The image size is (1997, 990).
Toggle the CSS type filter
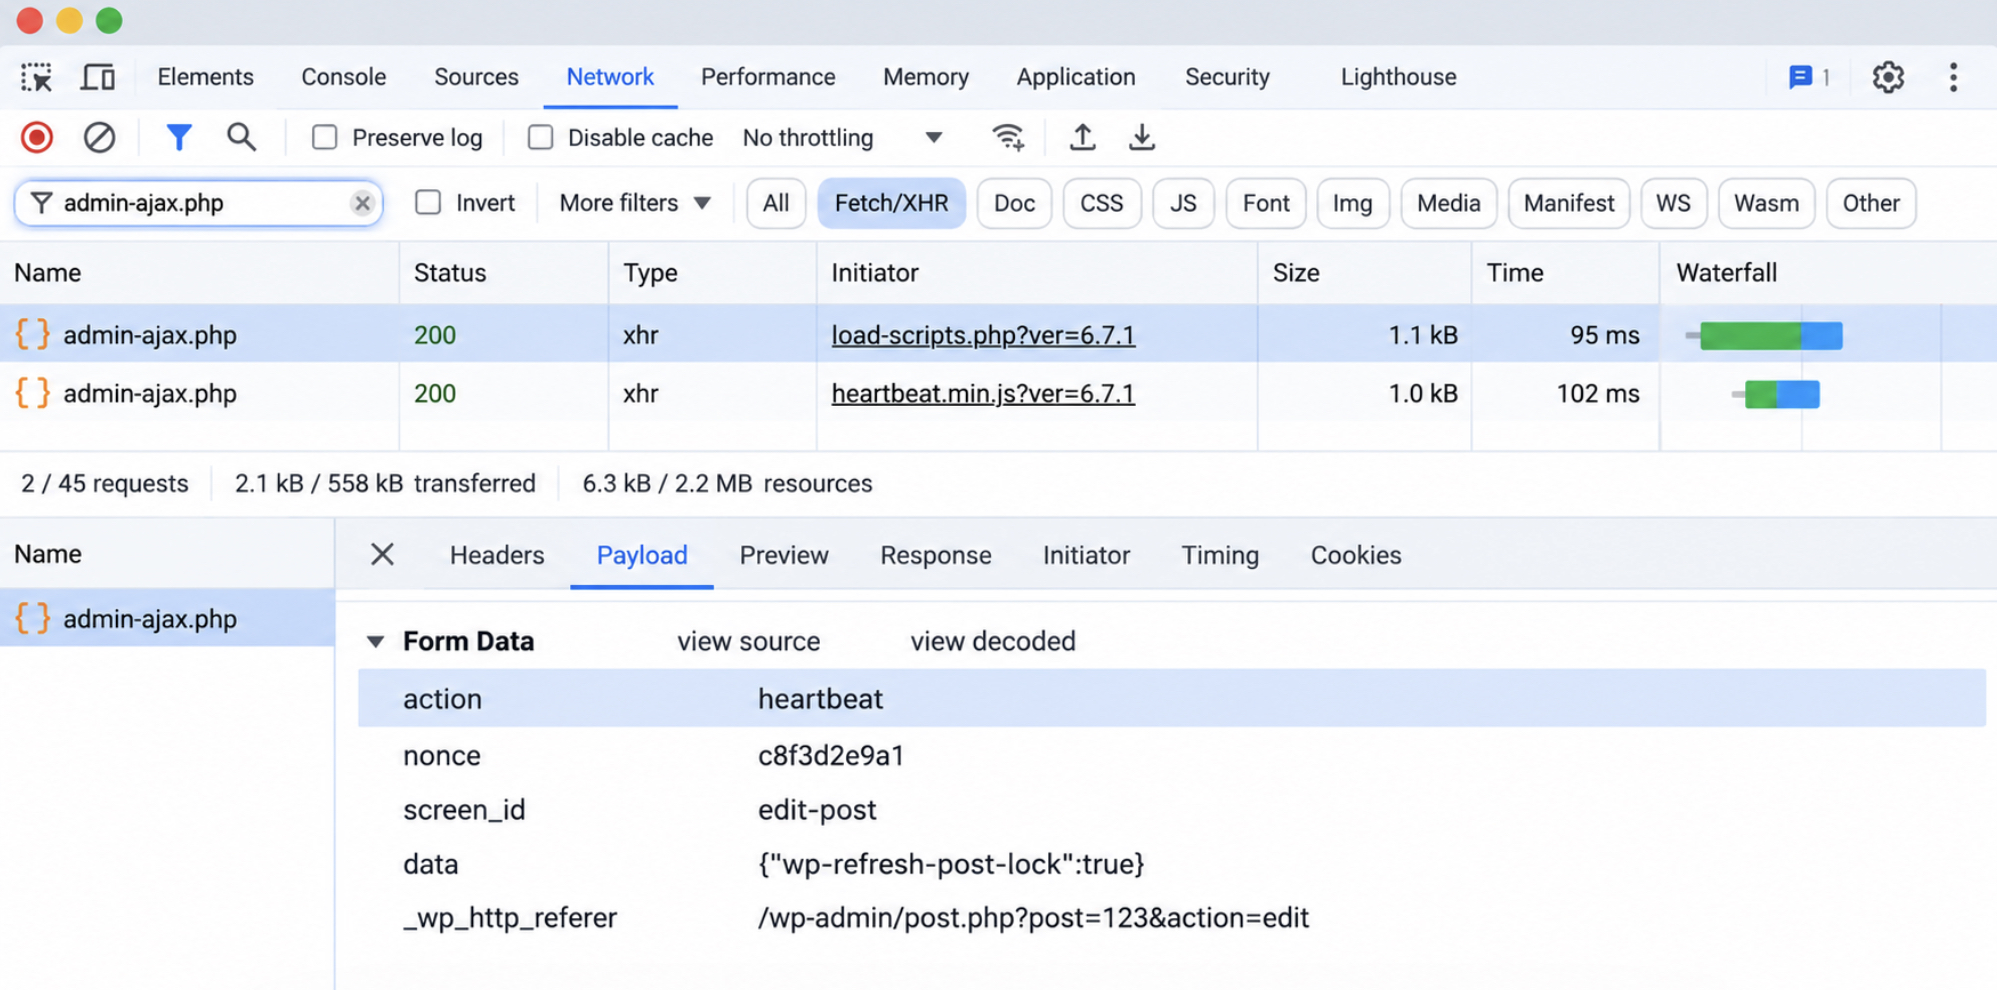pyautogui.click(x=1102, y=203)
